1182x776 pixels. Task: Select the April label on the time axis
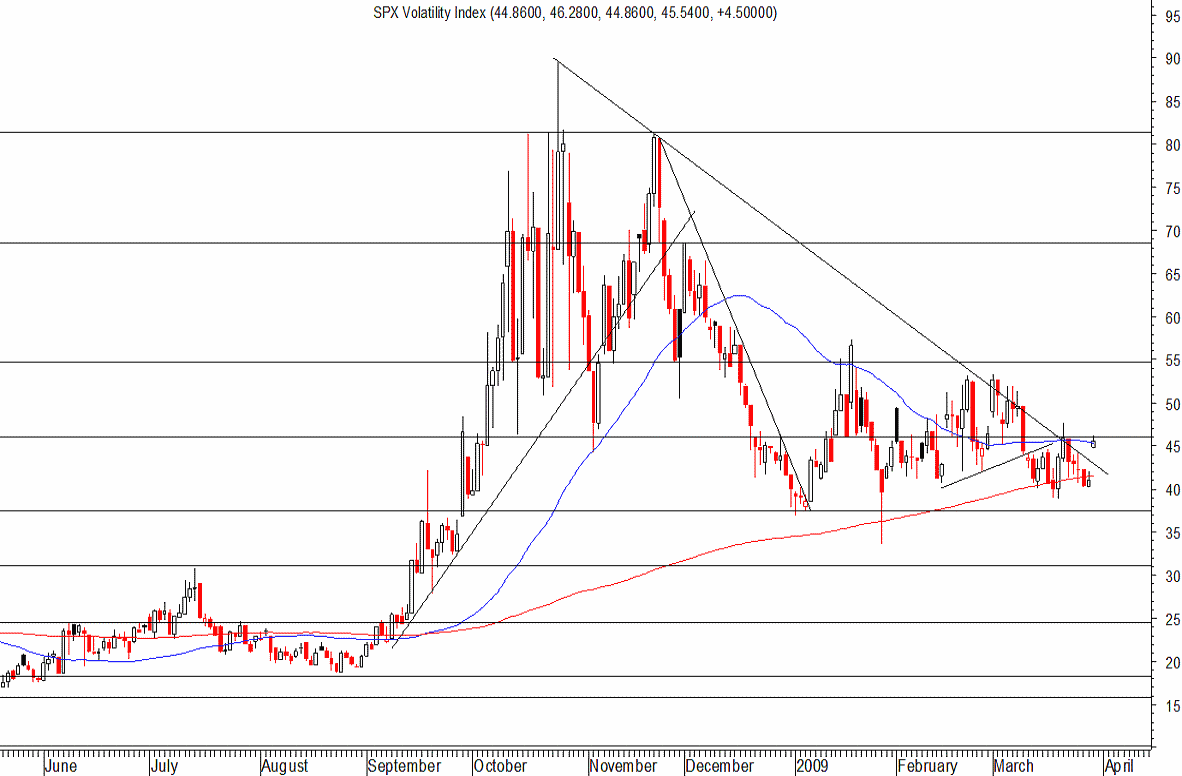[x=1117, y=766]
